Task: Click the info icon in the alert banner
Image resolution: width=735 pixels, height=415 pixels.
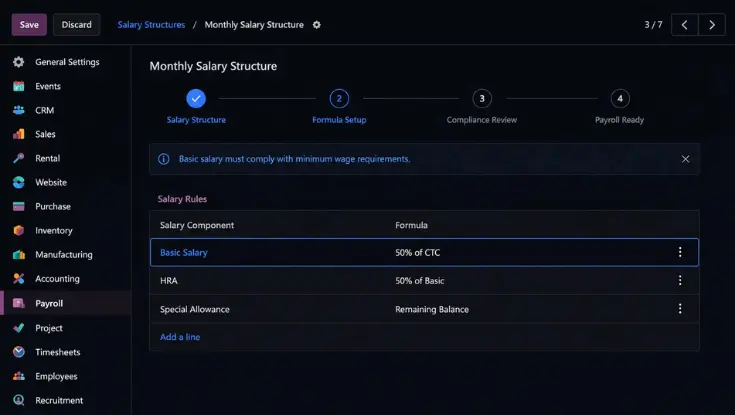Action: (x=164, y=159)
